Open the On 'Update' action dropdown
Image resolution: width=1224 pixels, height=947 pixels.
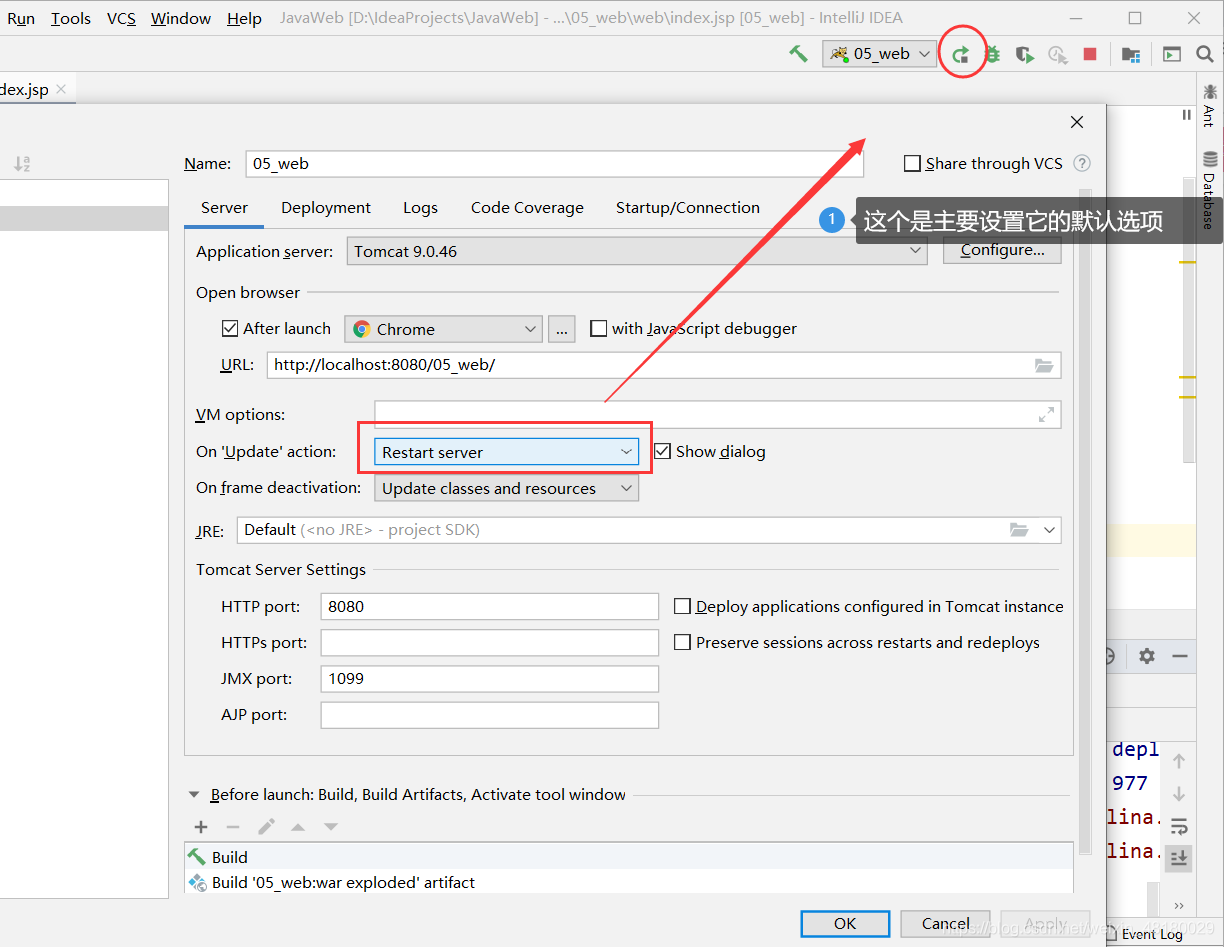pyautogui.click(x=506, y=452)
